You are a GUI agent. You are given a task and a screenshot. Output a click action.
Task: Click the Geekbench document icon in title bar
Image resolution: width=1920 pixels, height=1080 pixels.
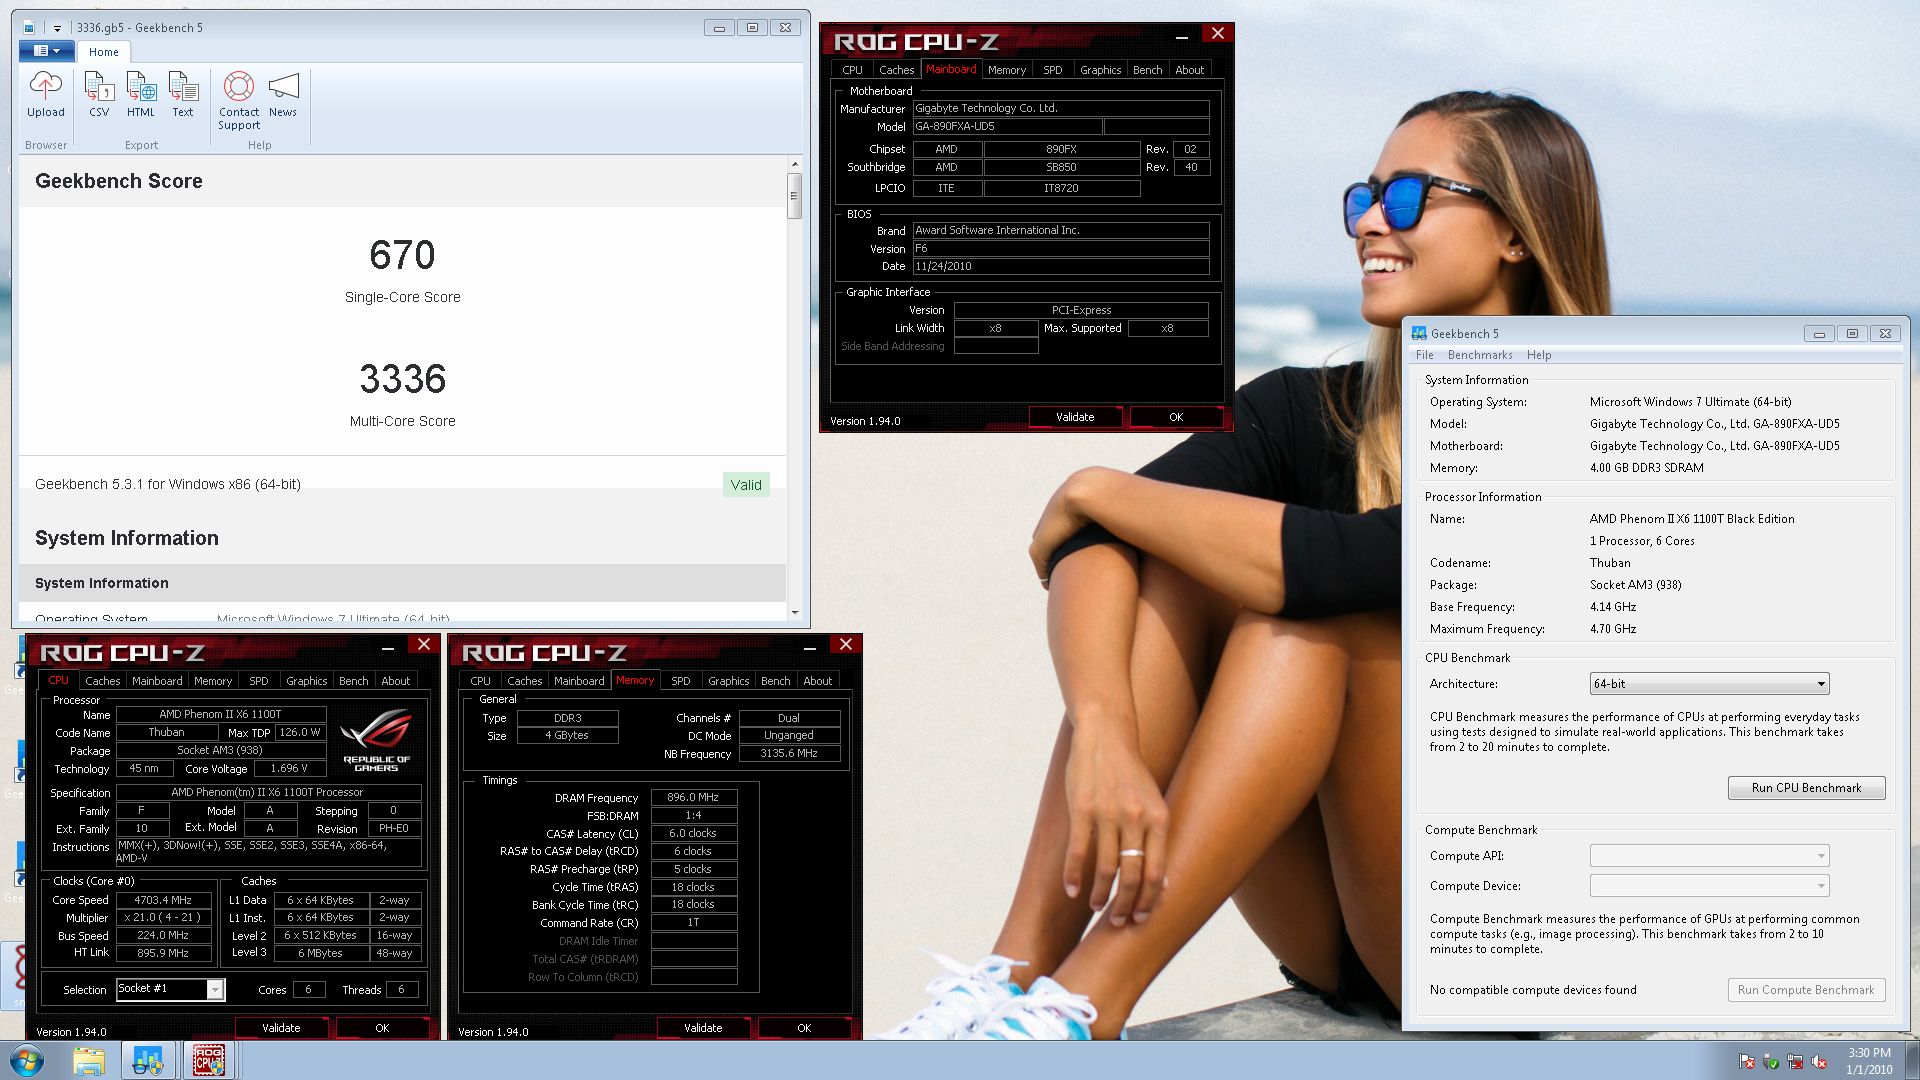click(x=29, y=28)
